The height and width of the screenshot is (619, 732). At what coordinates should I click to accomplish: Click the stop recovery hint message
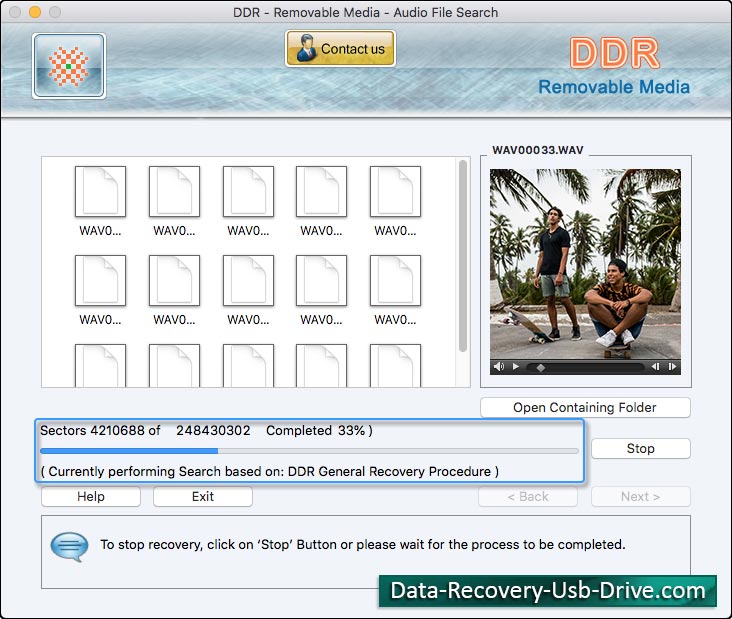click(x=363, y=545)
